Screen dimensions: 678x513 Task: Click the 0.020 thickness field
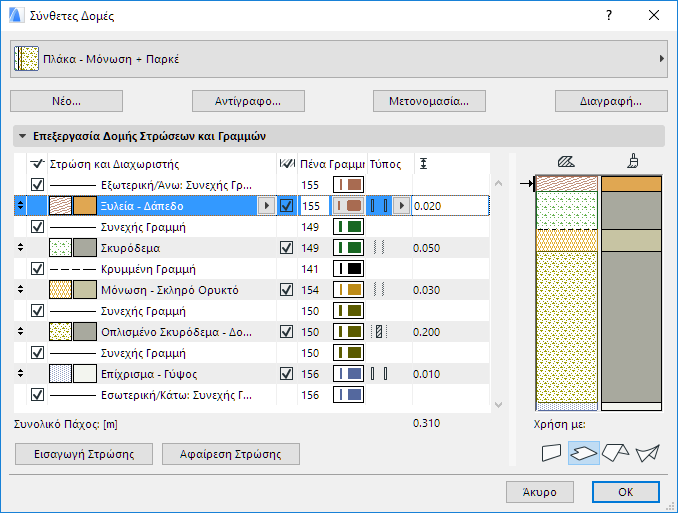[451, 206]
